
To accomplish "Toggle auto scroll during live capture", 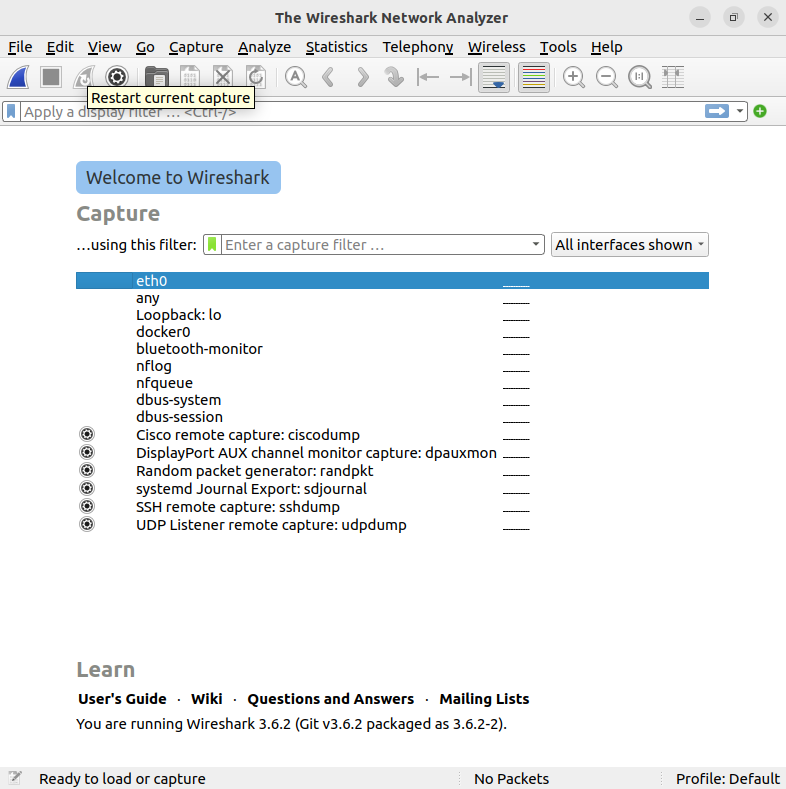I will pyautogui.click(x=494, y=77).
